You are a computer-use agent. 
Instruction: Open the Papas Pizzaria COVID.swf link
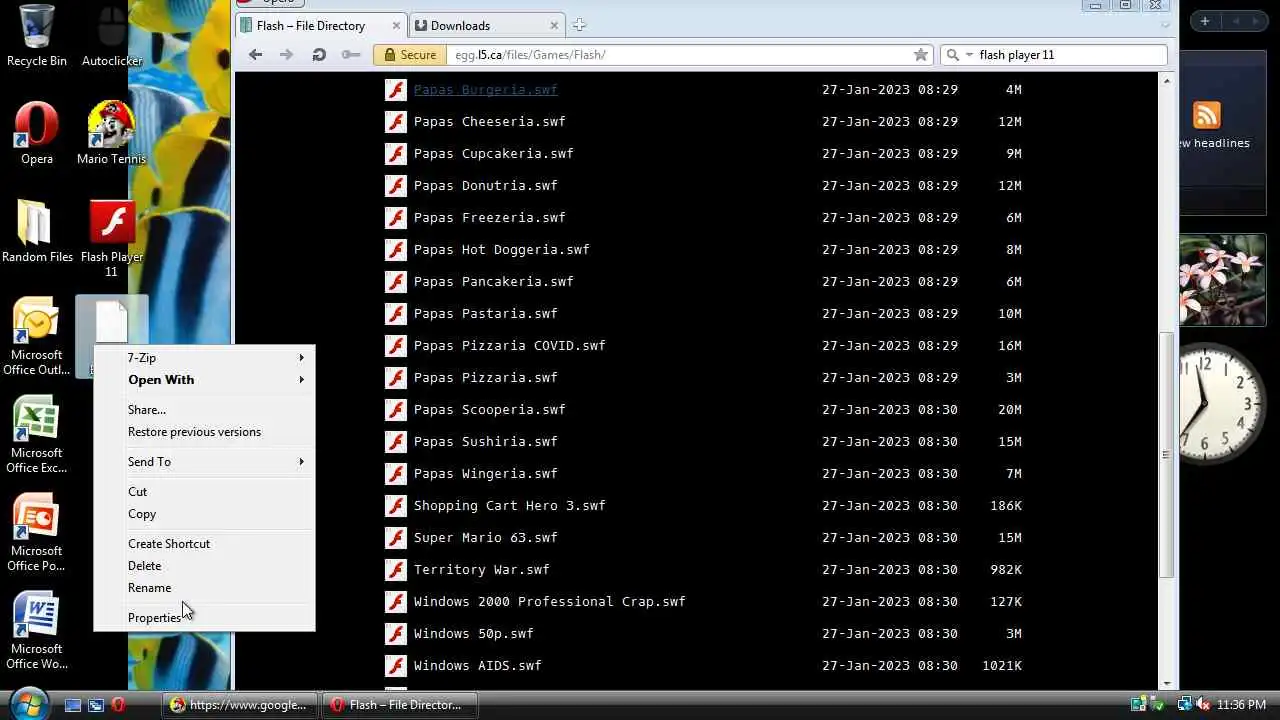pyautogui.click(x=509, y=345)
